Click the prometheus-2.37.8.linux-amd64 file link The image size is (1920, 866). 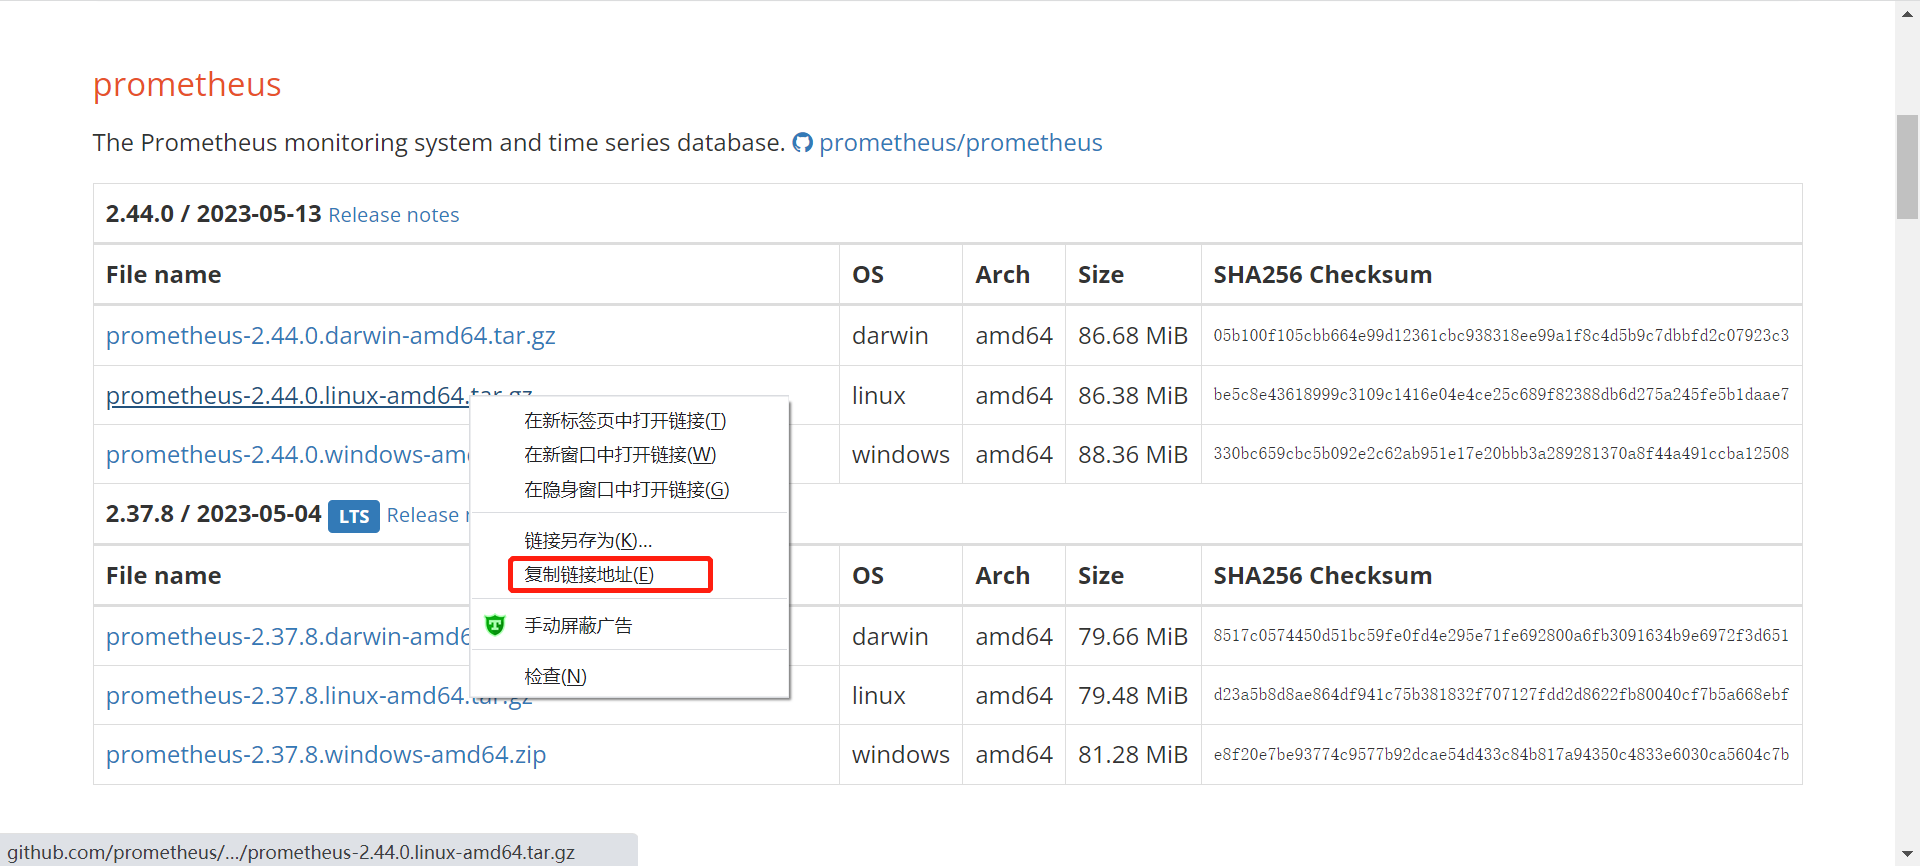coord(286,696)
